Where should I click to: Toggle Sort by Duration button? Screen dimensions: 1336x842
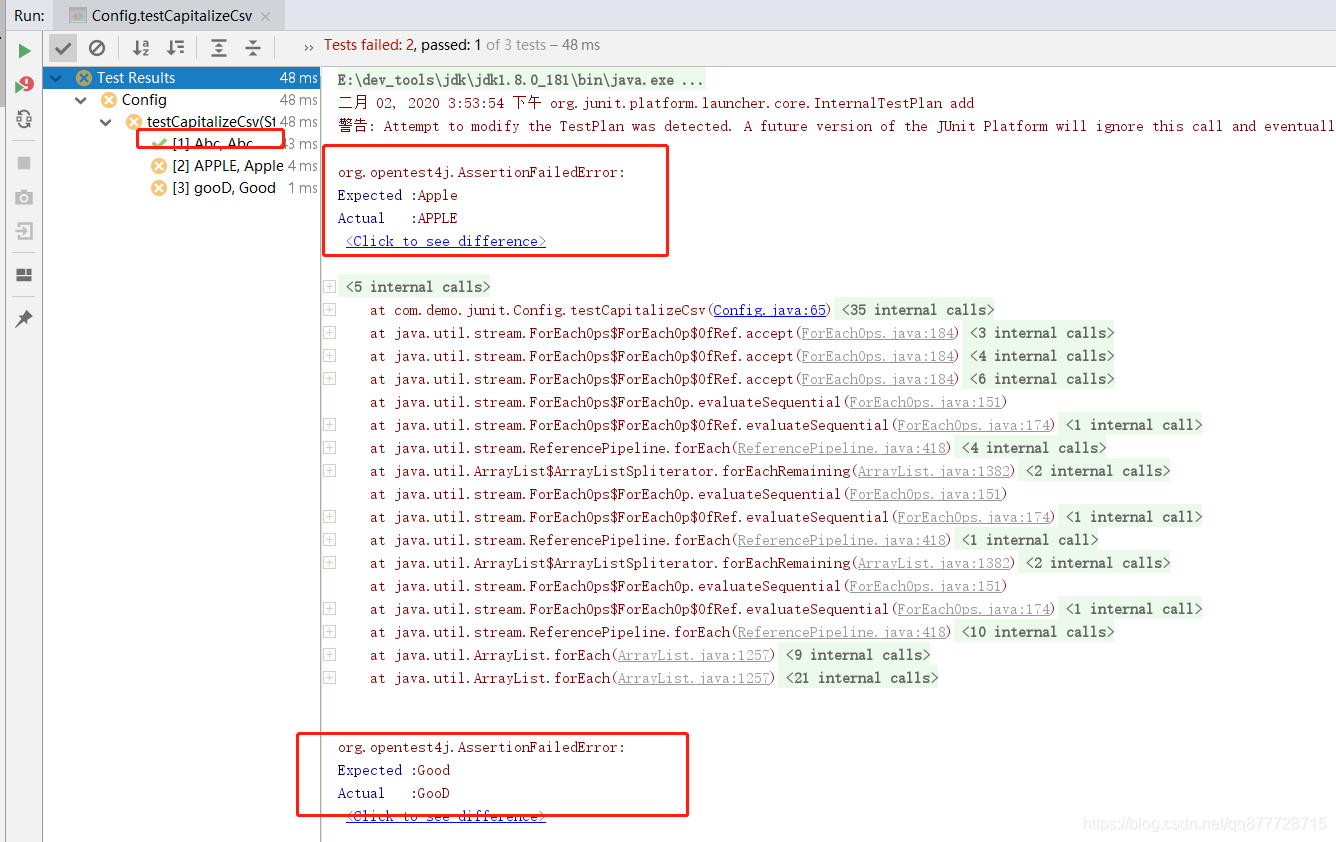tap(175, 47)
